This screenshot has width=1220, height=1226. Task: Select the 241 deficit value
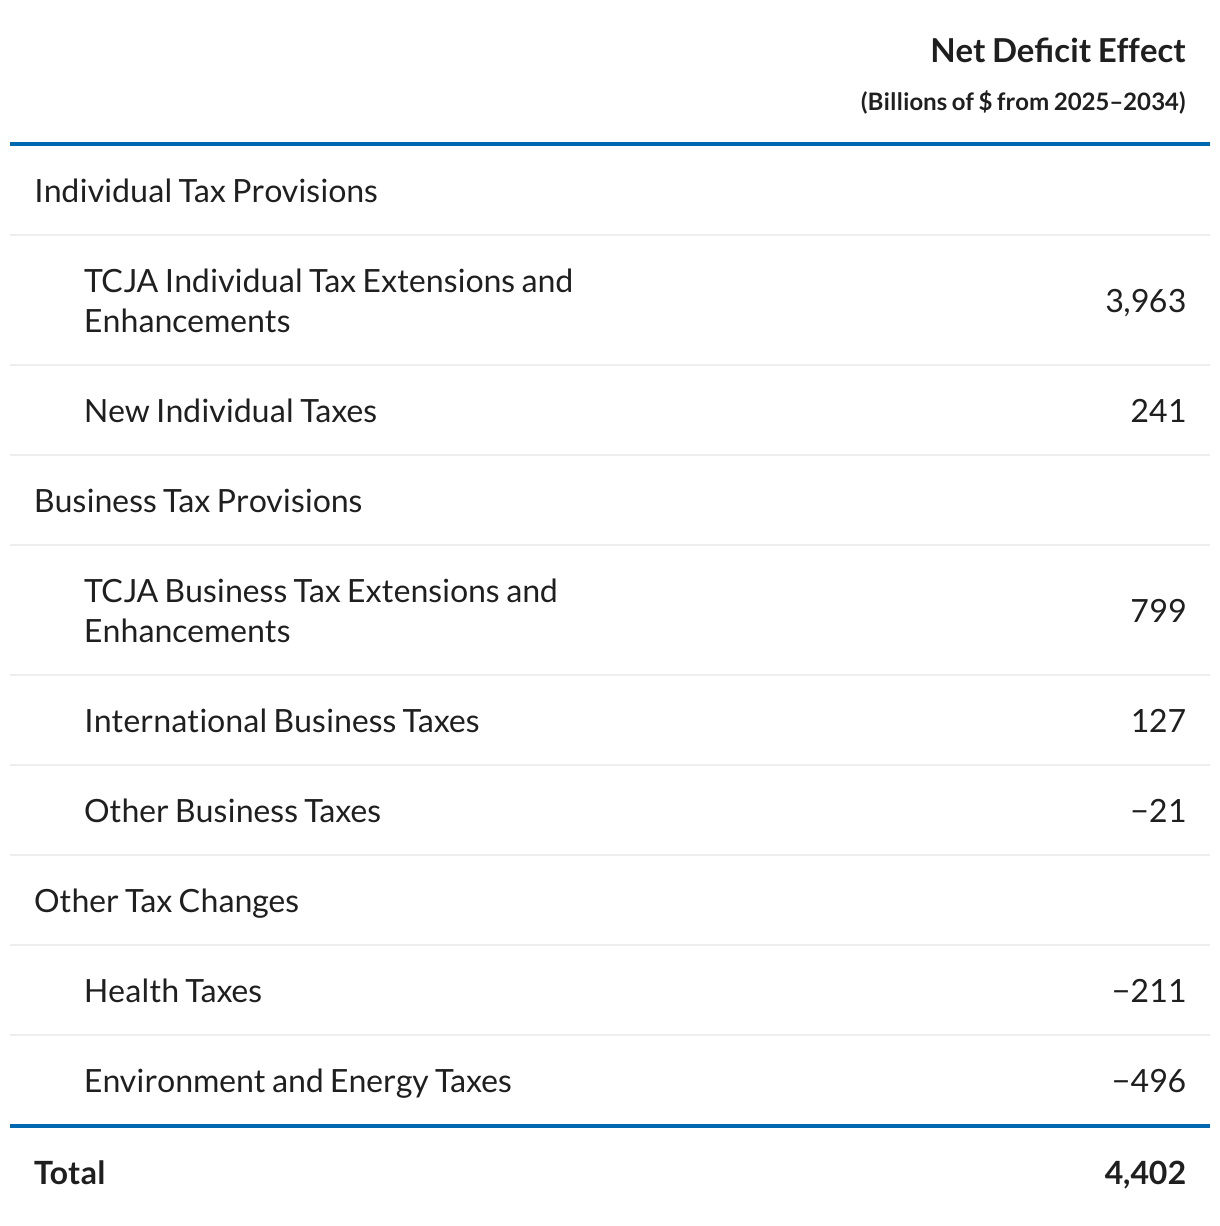pos(1157,411)
